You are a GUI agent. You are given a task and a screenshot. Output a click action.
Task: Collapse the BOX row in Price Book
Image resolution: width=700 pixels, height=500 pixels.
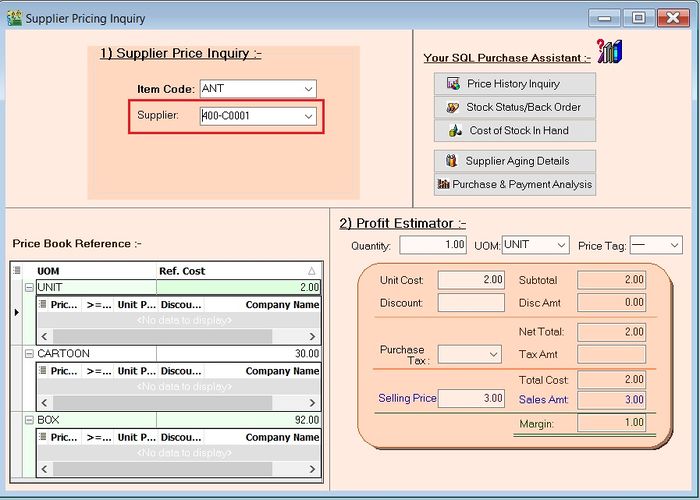point(29,420)
